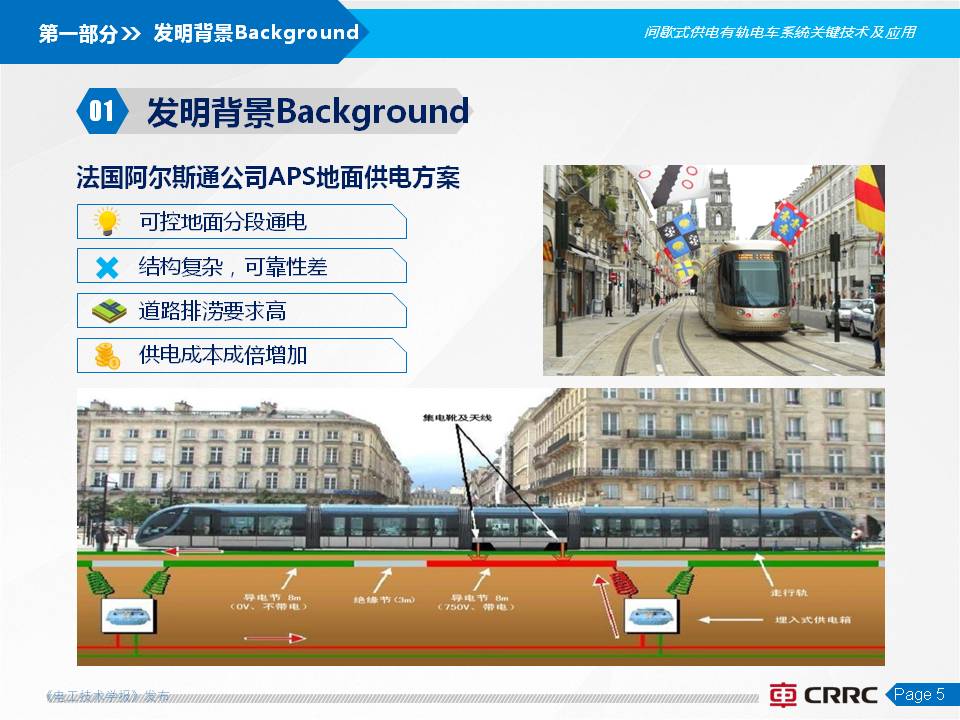Click the blue hexagon badge numbered 01
Image resolution: width=960 pixels, height=720 pixels.
coord(102,111)
